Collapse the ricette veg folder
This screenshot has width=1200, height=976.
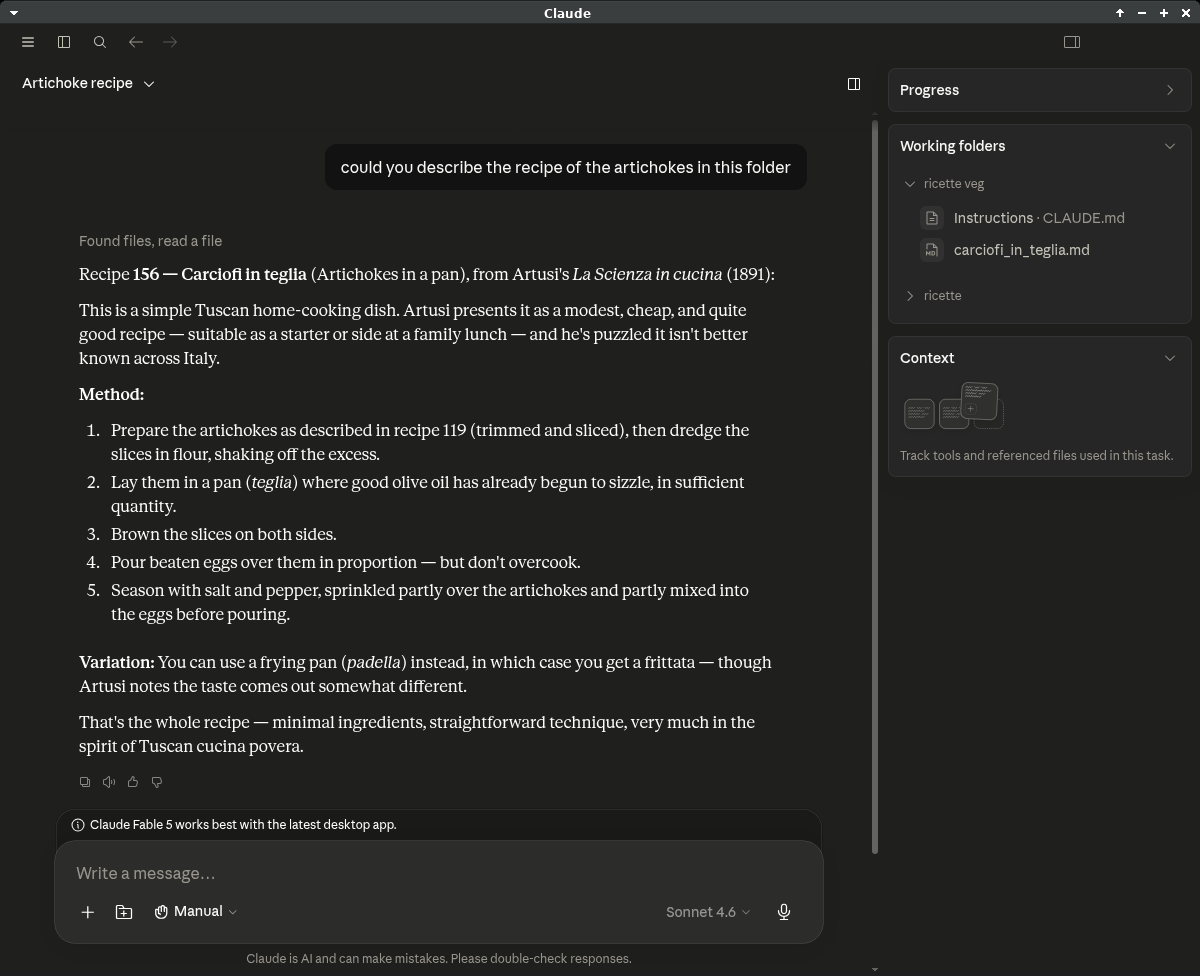coord(910,184)
